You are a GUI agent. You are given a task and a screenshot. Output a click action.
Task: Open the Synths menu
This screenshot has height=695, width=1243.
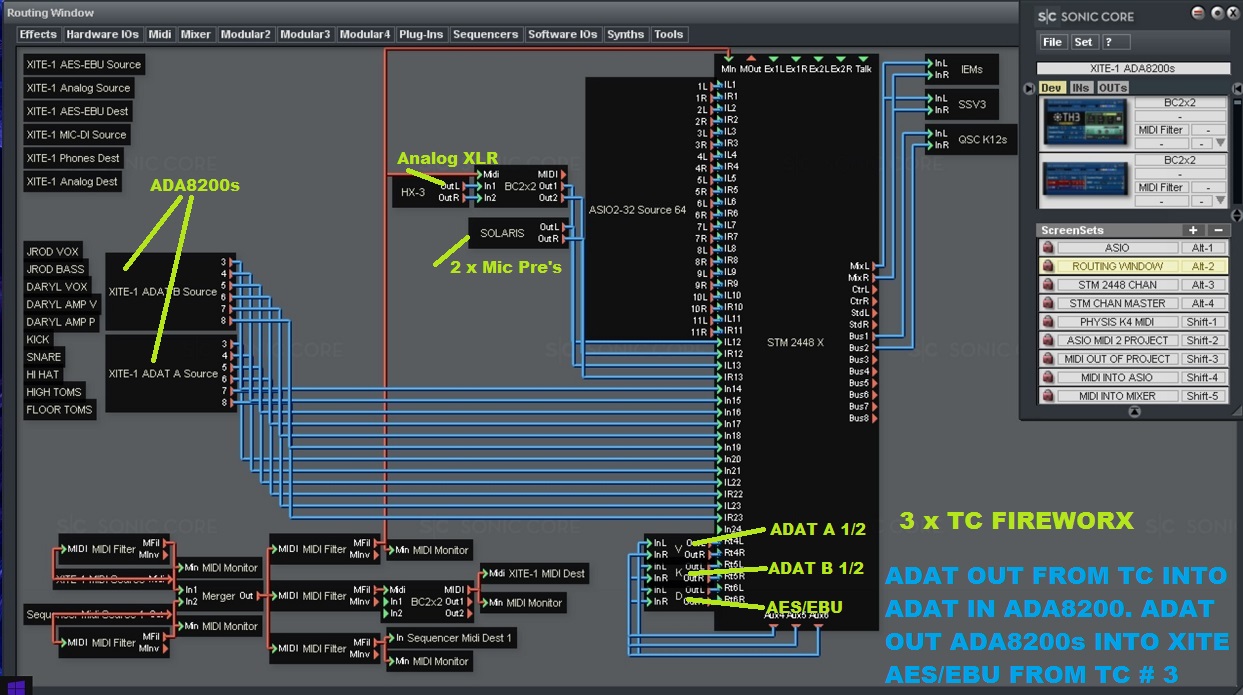626,34
